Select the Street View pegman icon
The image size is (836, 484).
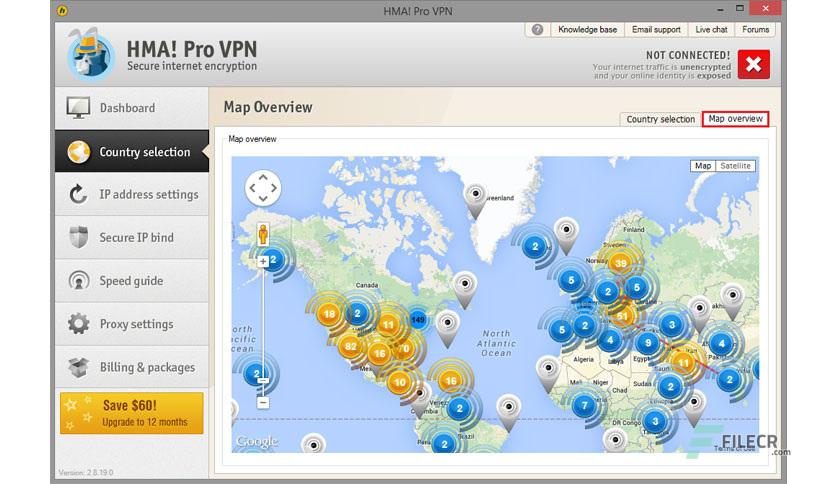(263, 234)
